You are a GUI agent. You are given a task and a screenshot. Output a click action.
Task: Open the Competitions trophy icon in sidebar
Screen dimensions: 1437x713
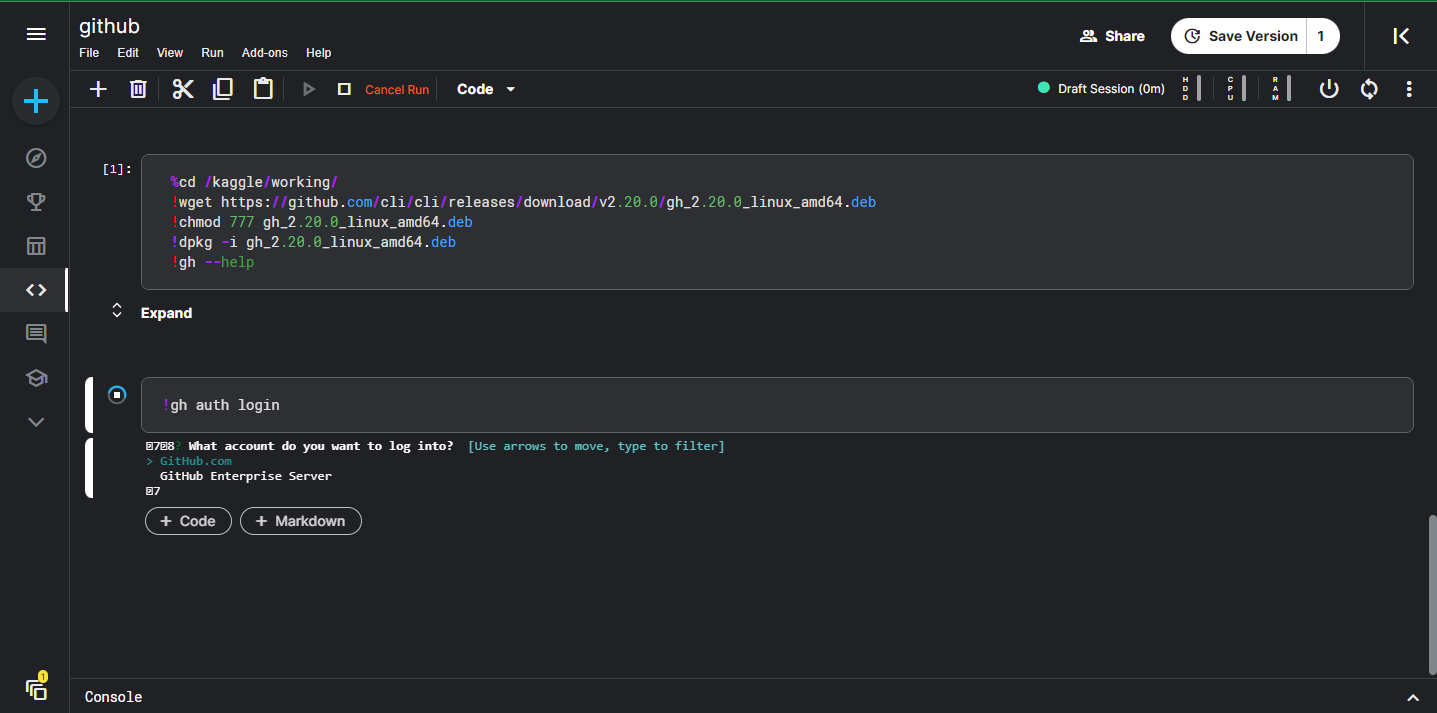click(x=36, y=202)
